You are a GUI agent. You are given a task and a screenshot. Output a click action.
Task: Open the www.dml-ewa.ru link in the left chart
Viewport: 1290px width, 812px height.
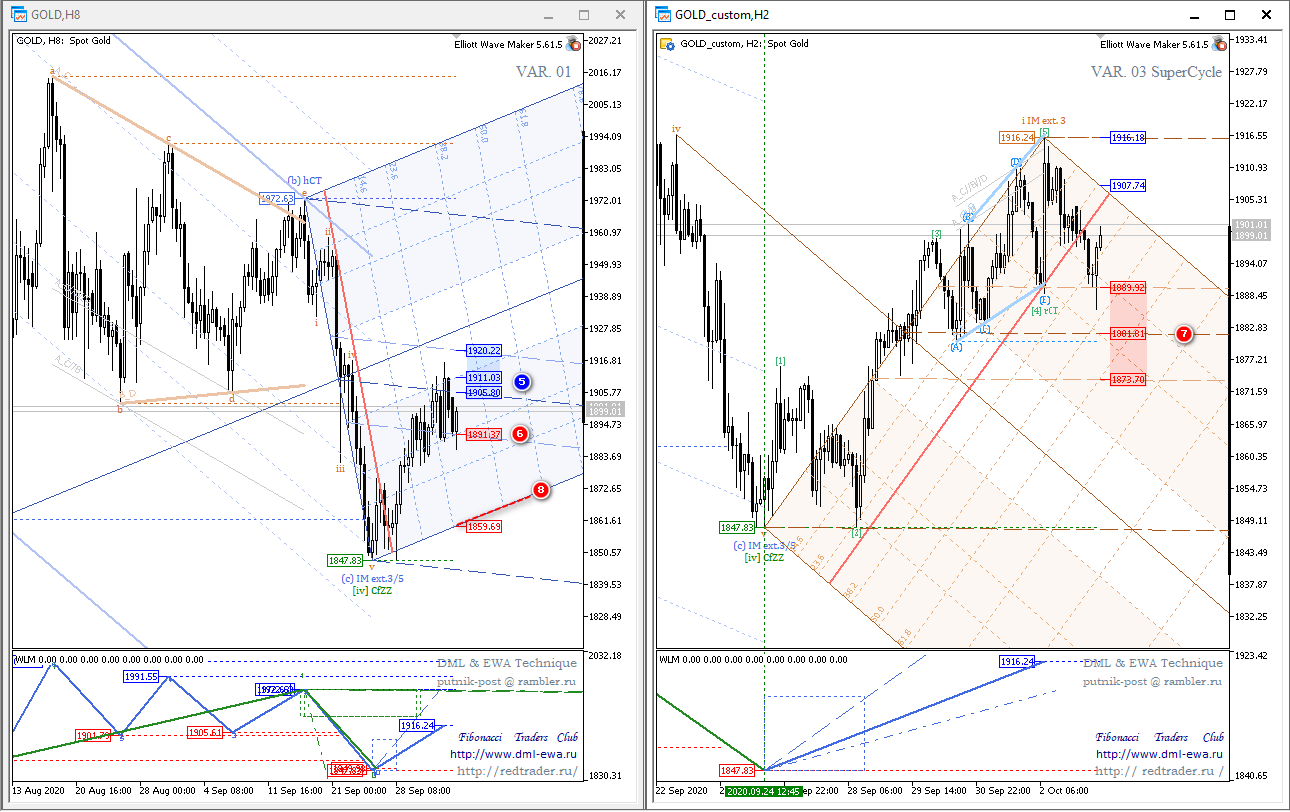[513, 755]
